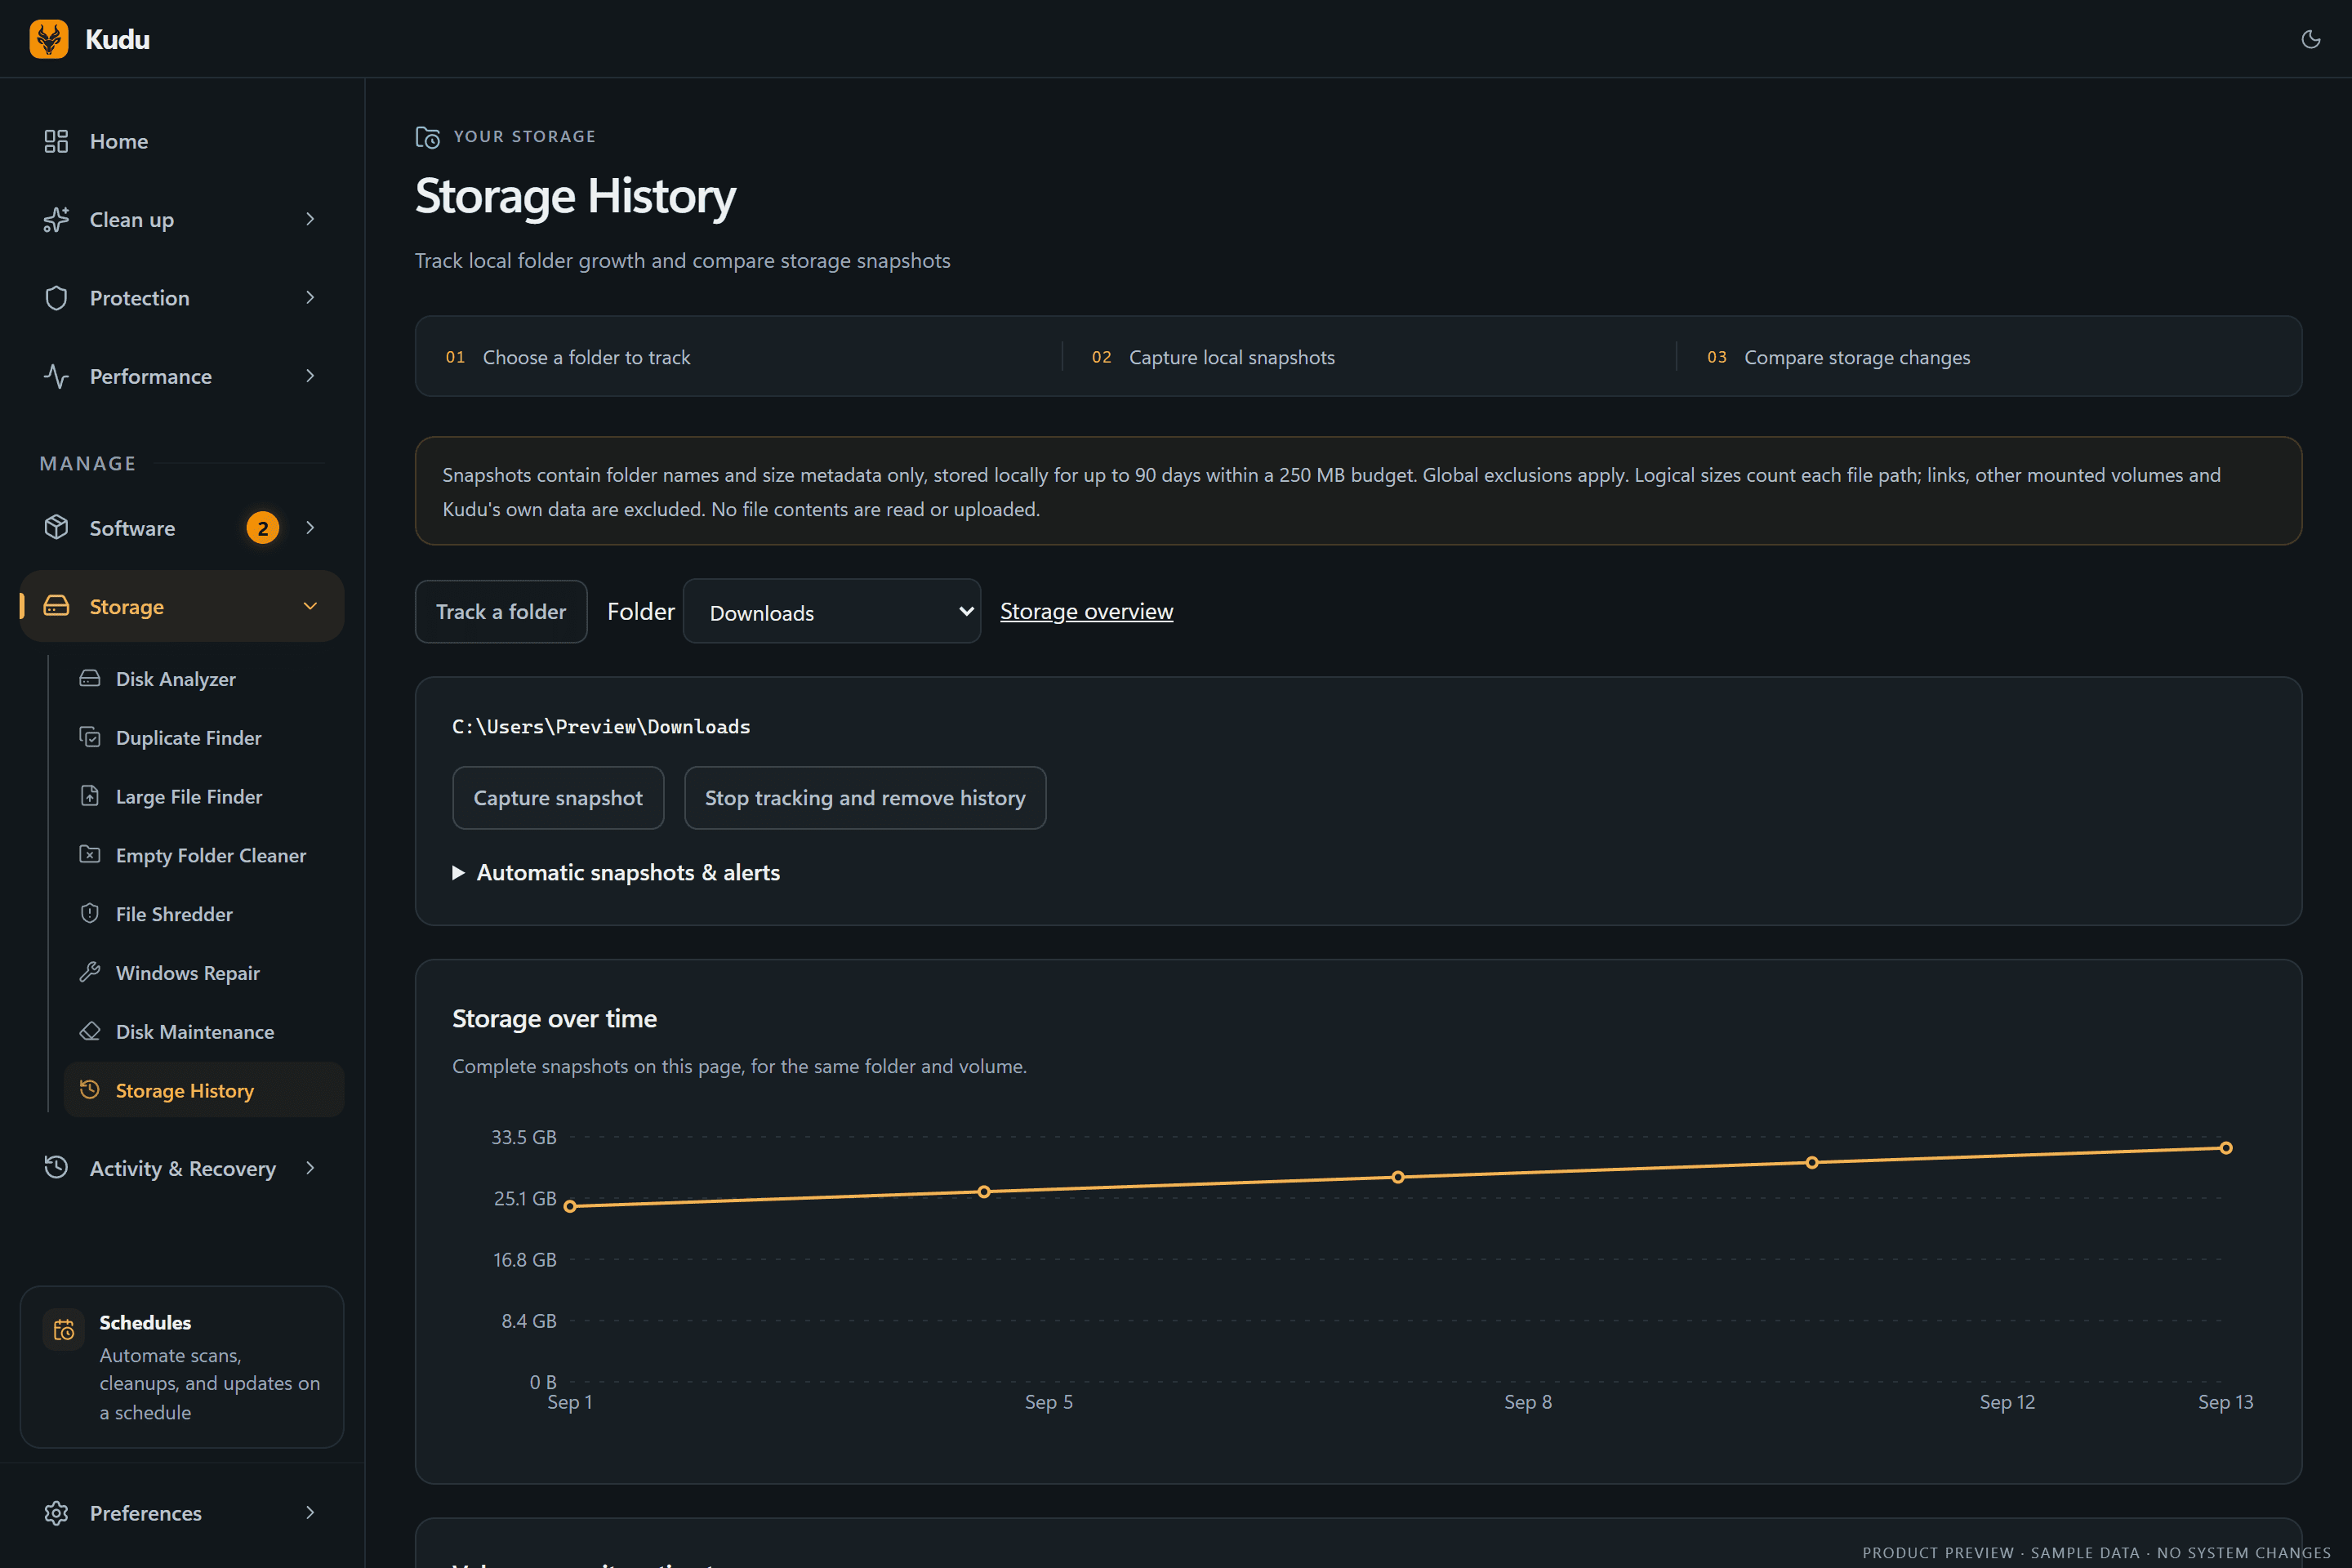The height and width of the screenshot is (1568, 2352).
Task: Click the Disk Maintenance eraser icon
Action: coord(90,1031)
